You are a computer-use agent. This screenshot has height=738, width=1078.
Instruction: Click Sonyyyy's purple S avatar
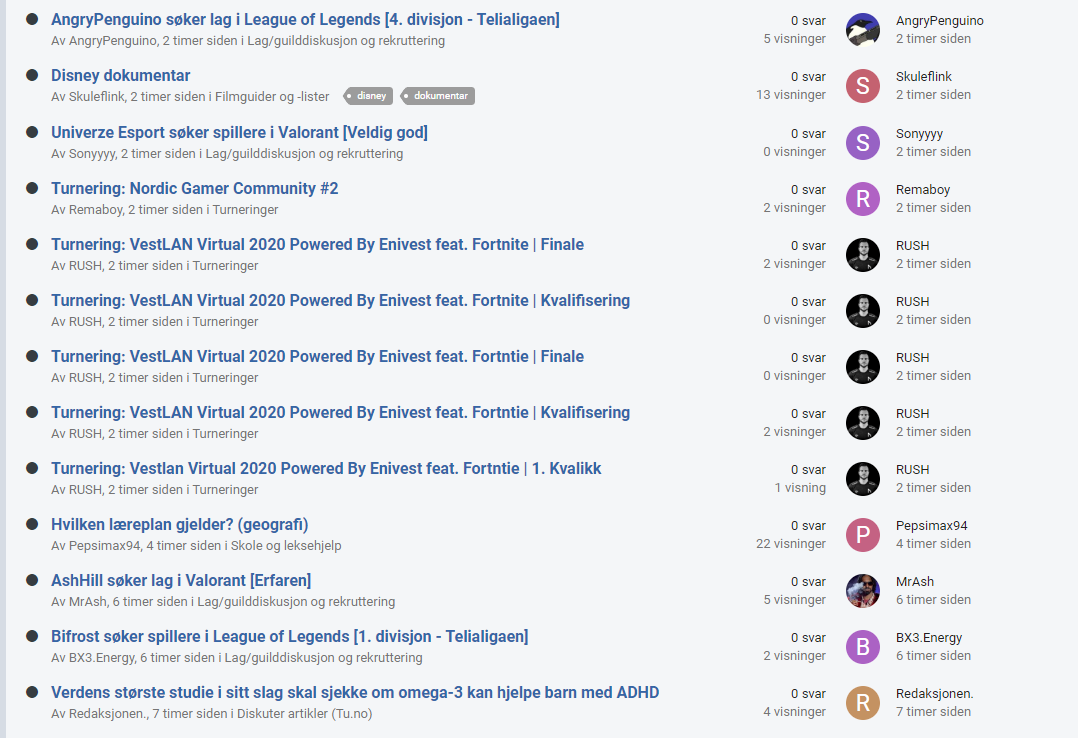[863, 142]
